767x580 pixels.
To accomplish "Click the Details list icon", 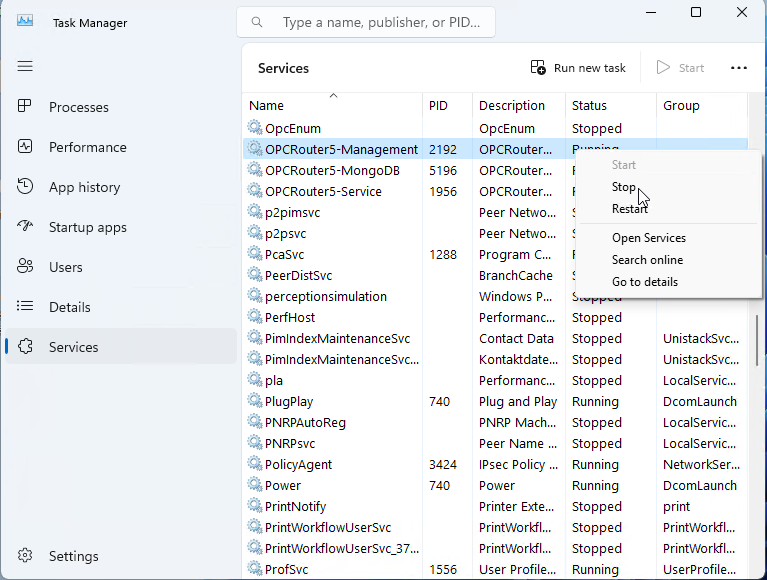I will [26, 307].
